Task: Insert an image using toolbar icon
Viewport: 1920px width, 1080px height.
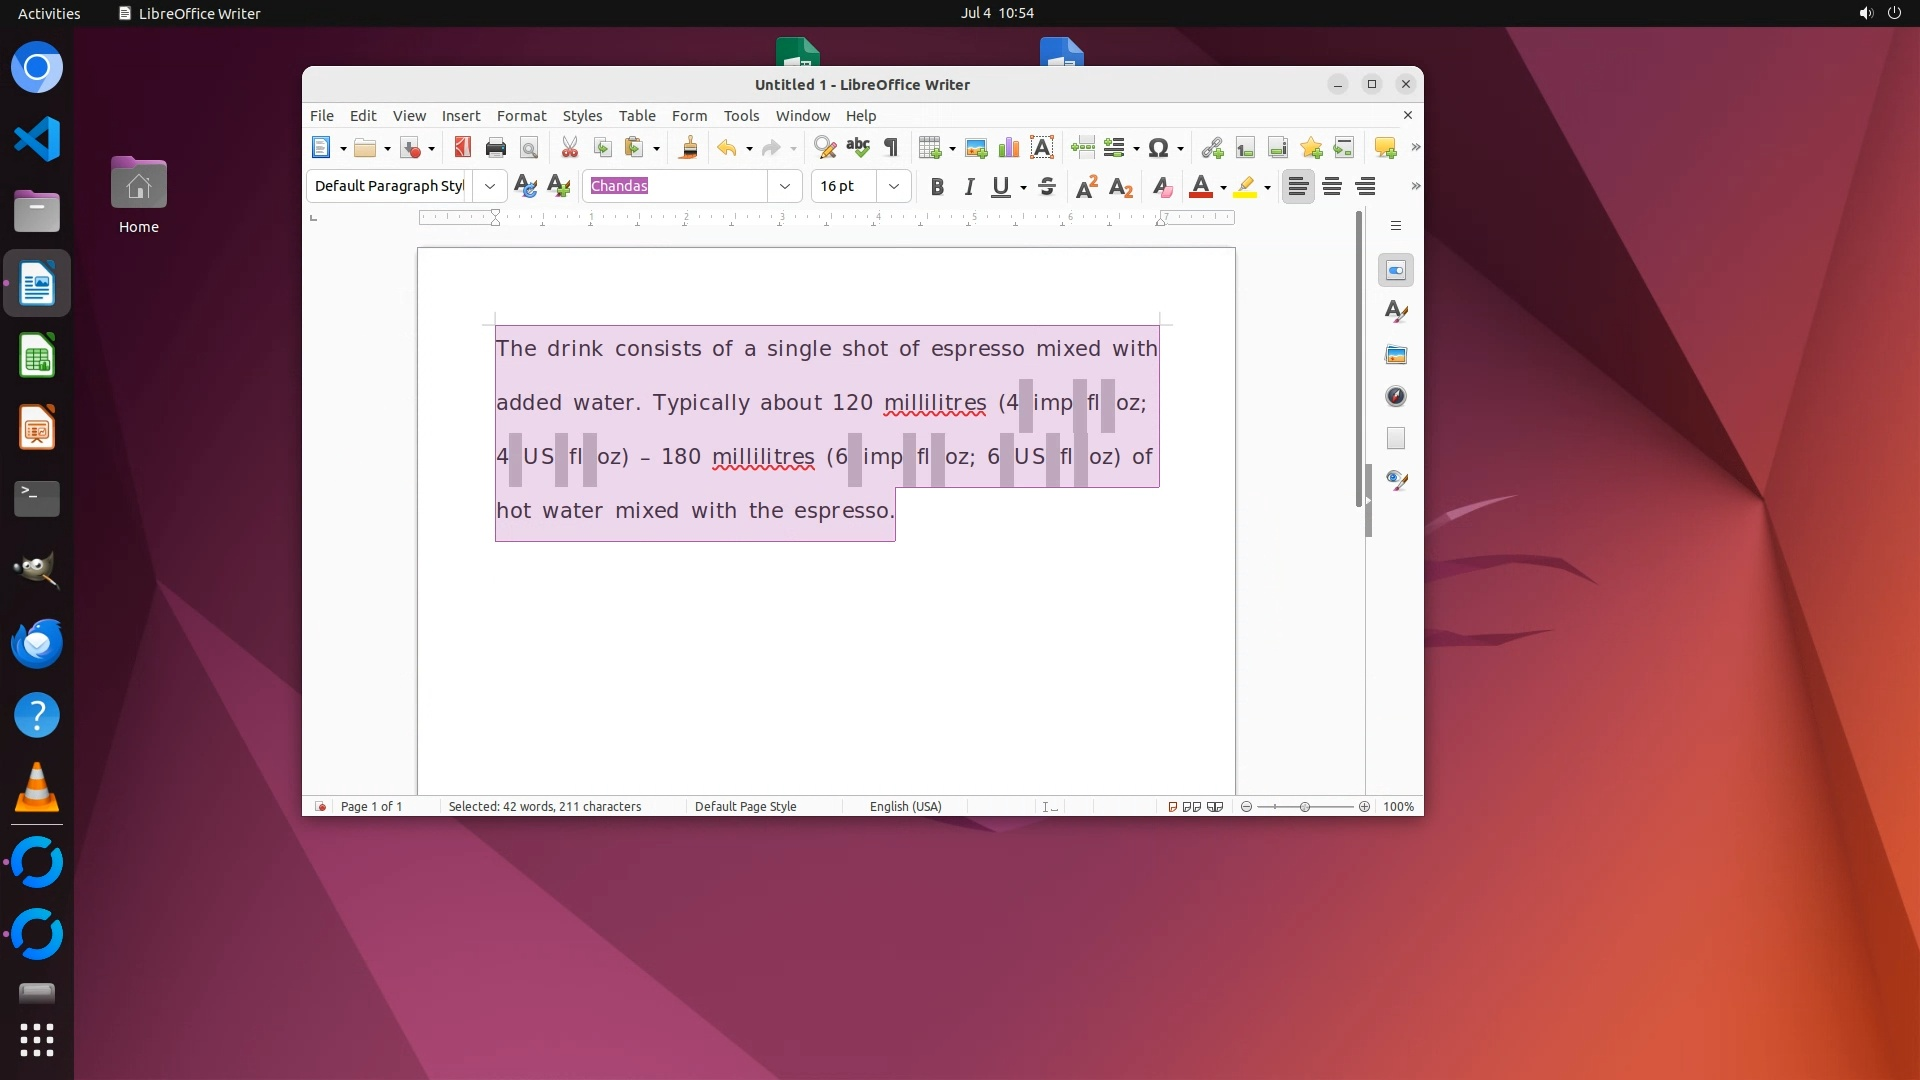Action: coord(976,148)
